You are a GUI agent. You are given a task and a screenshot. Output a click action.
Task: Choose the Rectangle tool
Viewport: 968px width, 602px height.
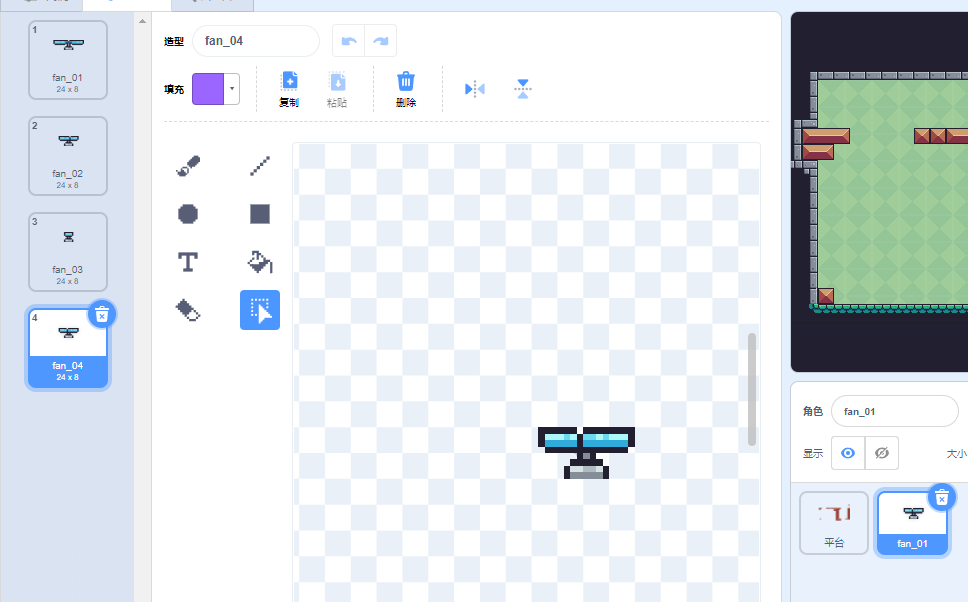pos(260,213)
